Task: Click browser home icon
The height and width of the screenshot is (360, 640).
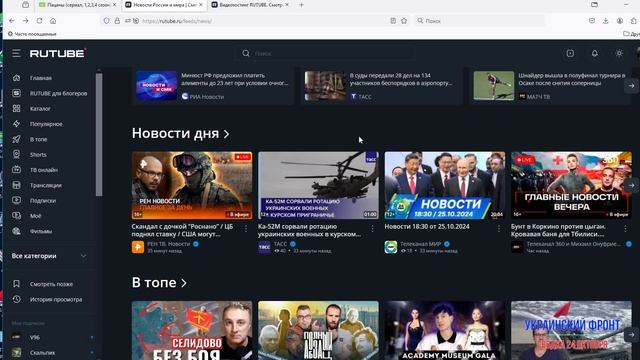Action: pos(53,21)
